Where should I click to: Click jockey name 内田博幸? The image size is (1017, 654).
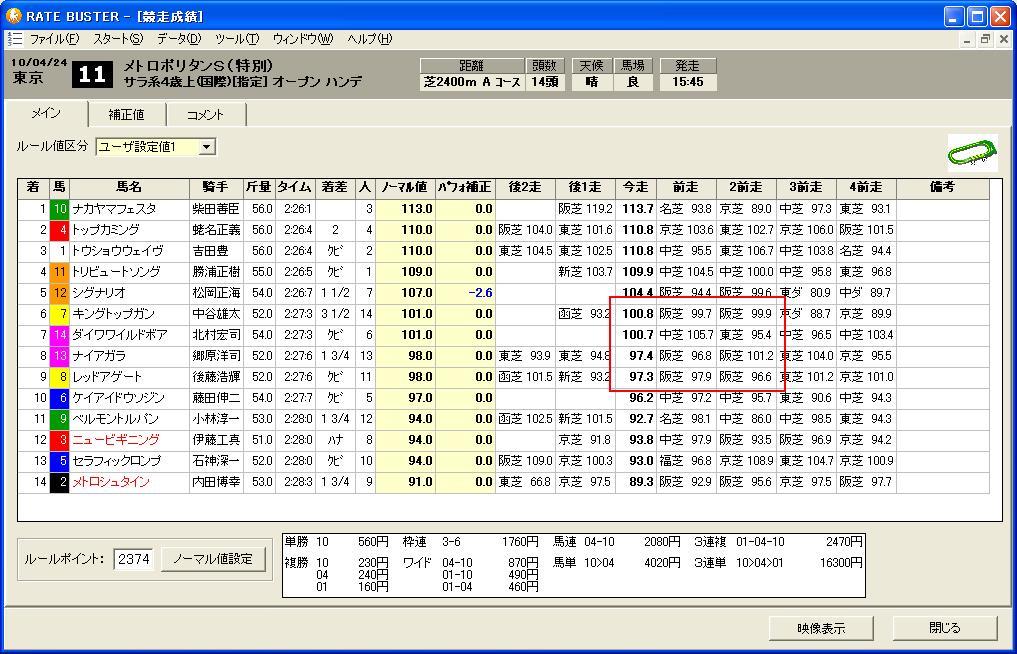[x=216, y=482]
